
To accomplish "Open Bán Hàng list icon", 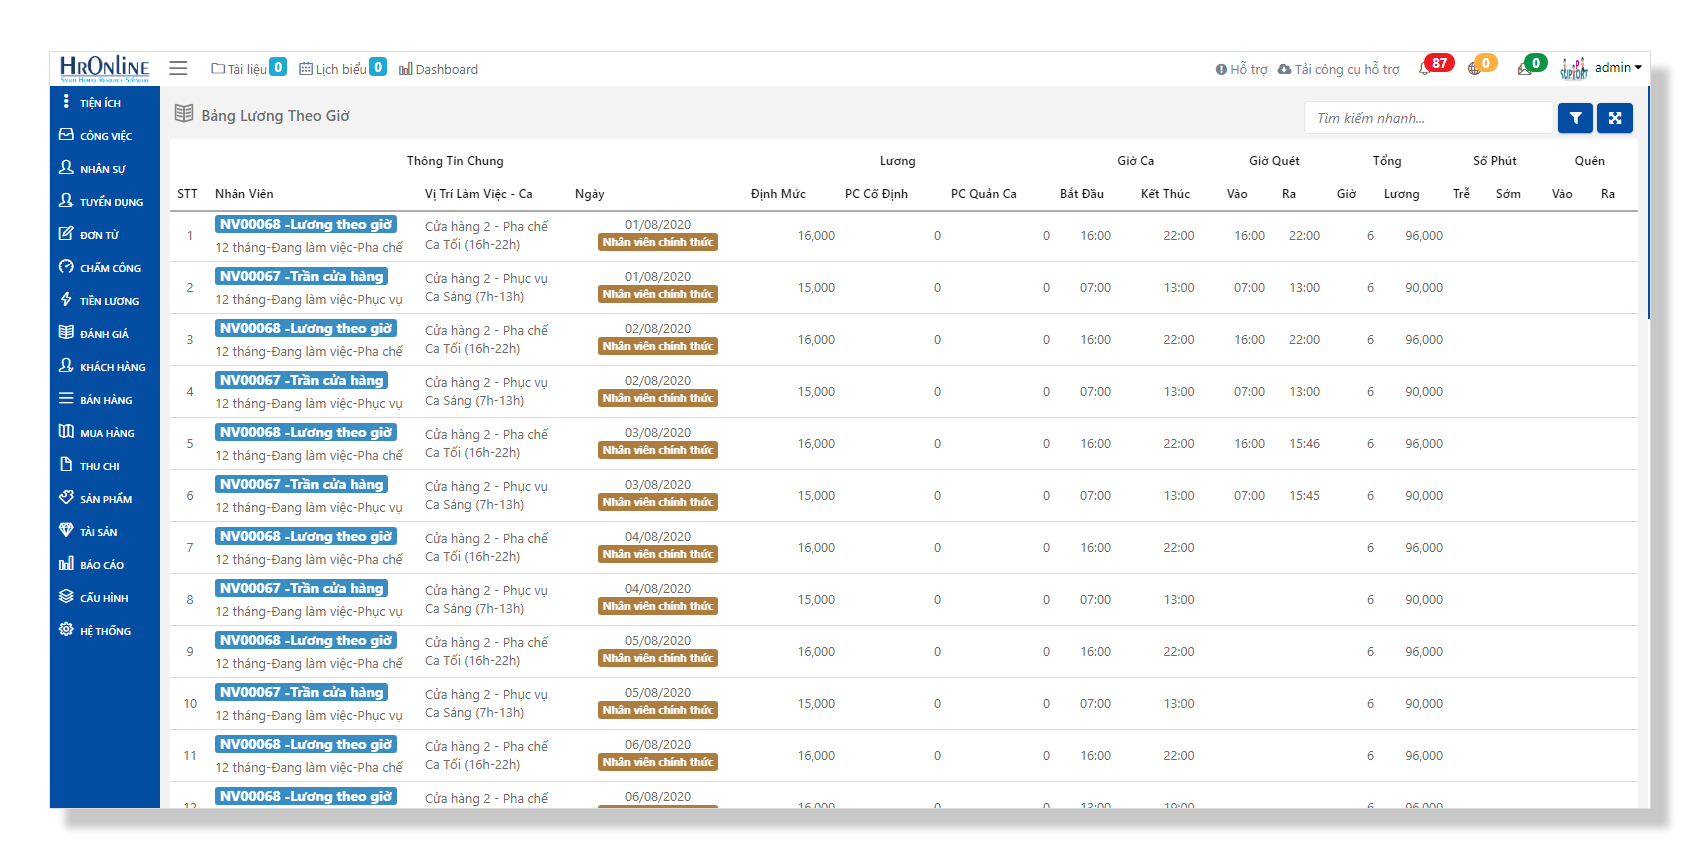I will 66,399.
